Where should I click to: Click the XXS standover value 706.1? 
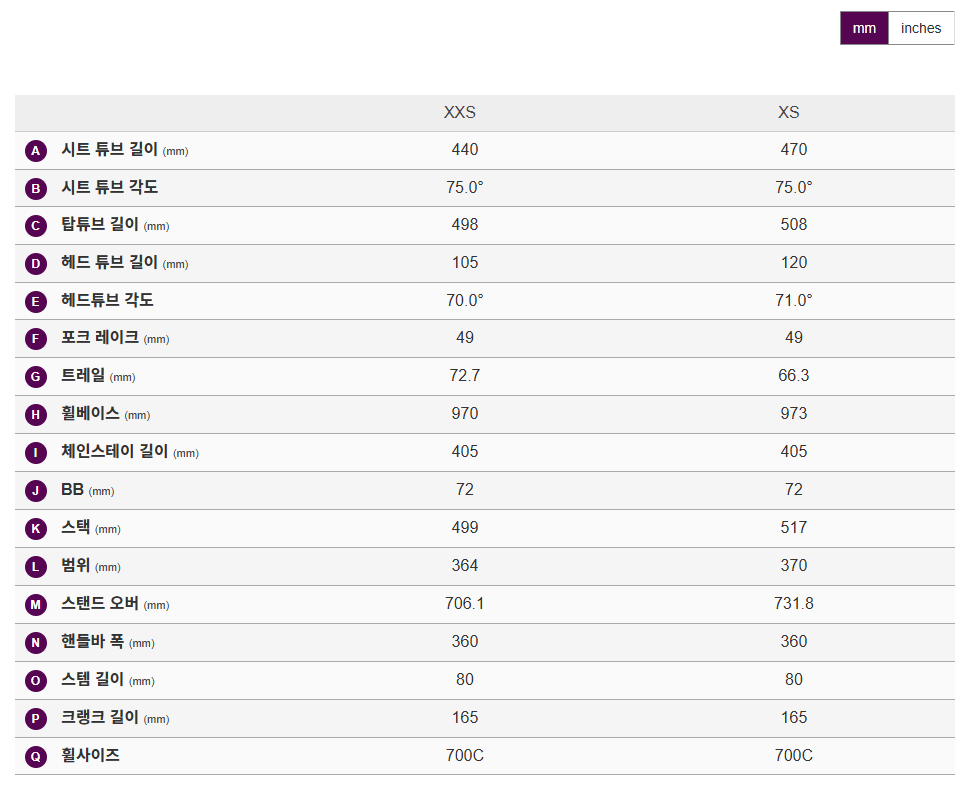click(x=465, y=604)
